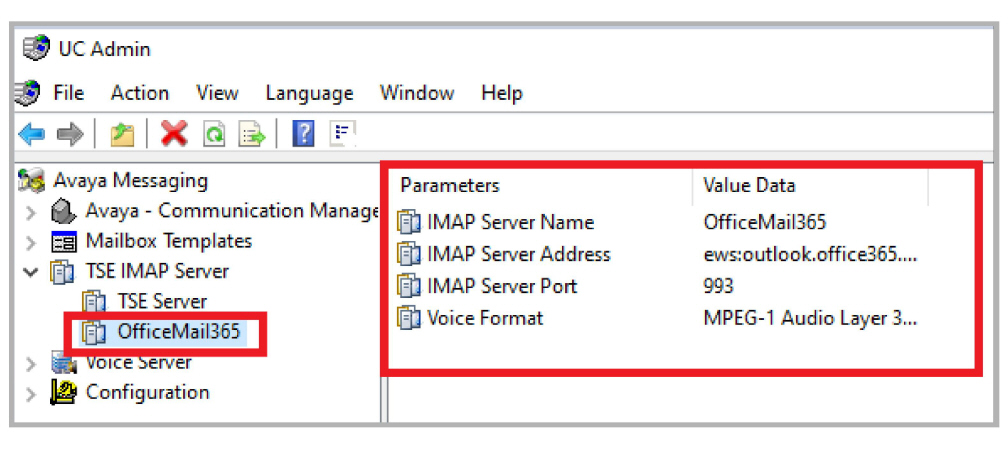Expand the Avaya - Communication Manager node
Screen dimensions: 1008x449
click(30, 212)
